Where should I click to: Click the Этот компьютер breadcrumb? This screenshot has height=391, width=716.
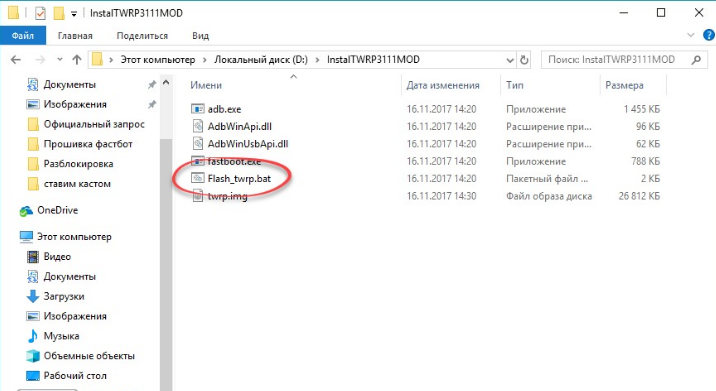click(x=158, y=60)
